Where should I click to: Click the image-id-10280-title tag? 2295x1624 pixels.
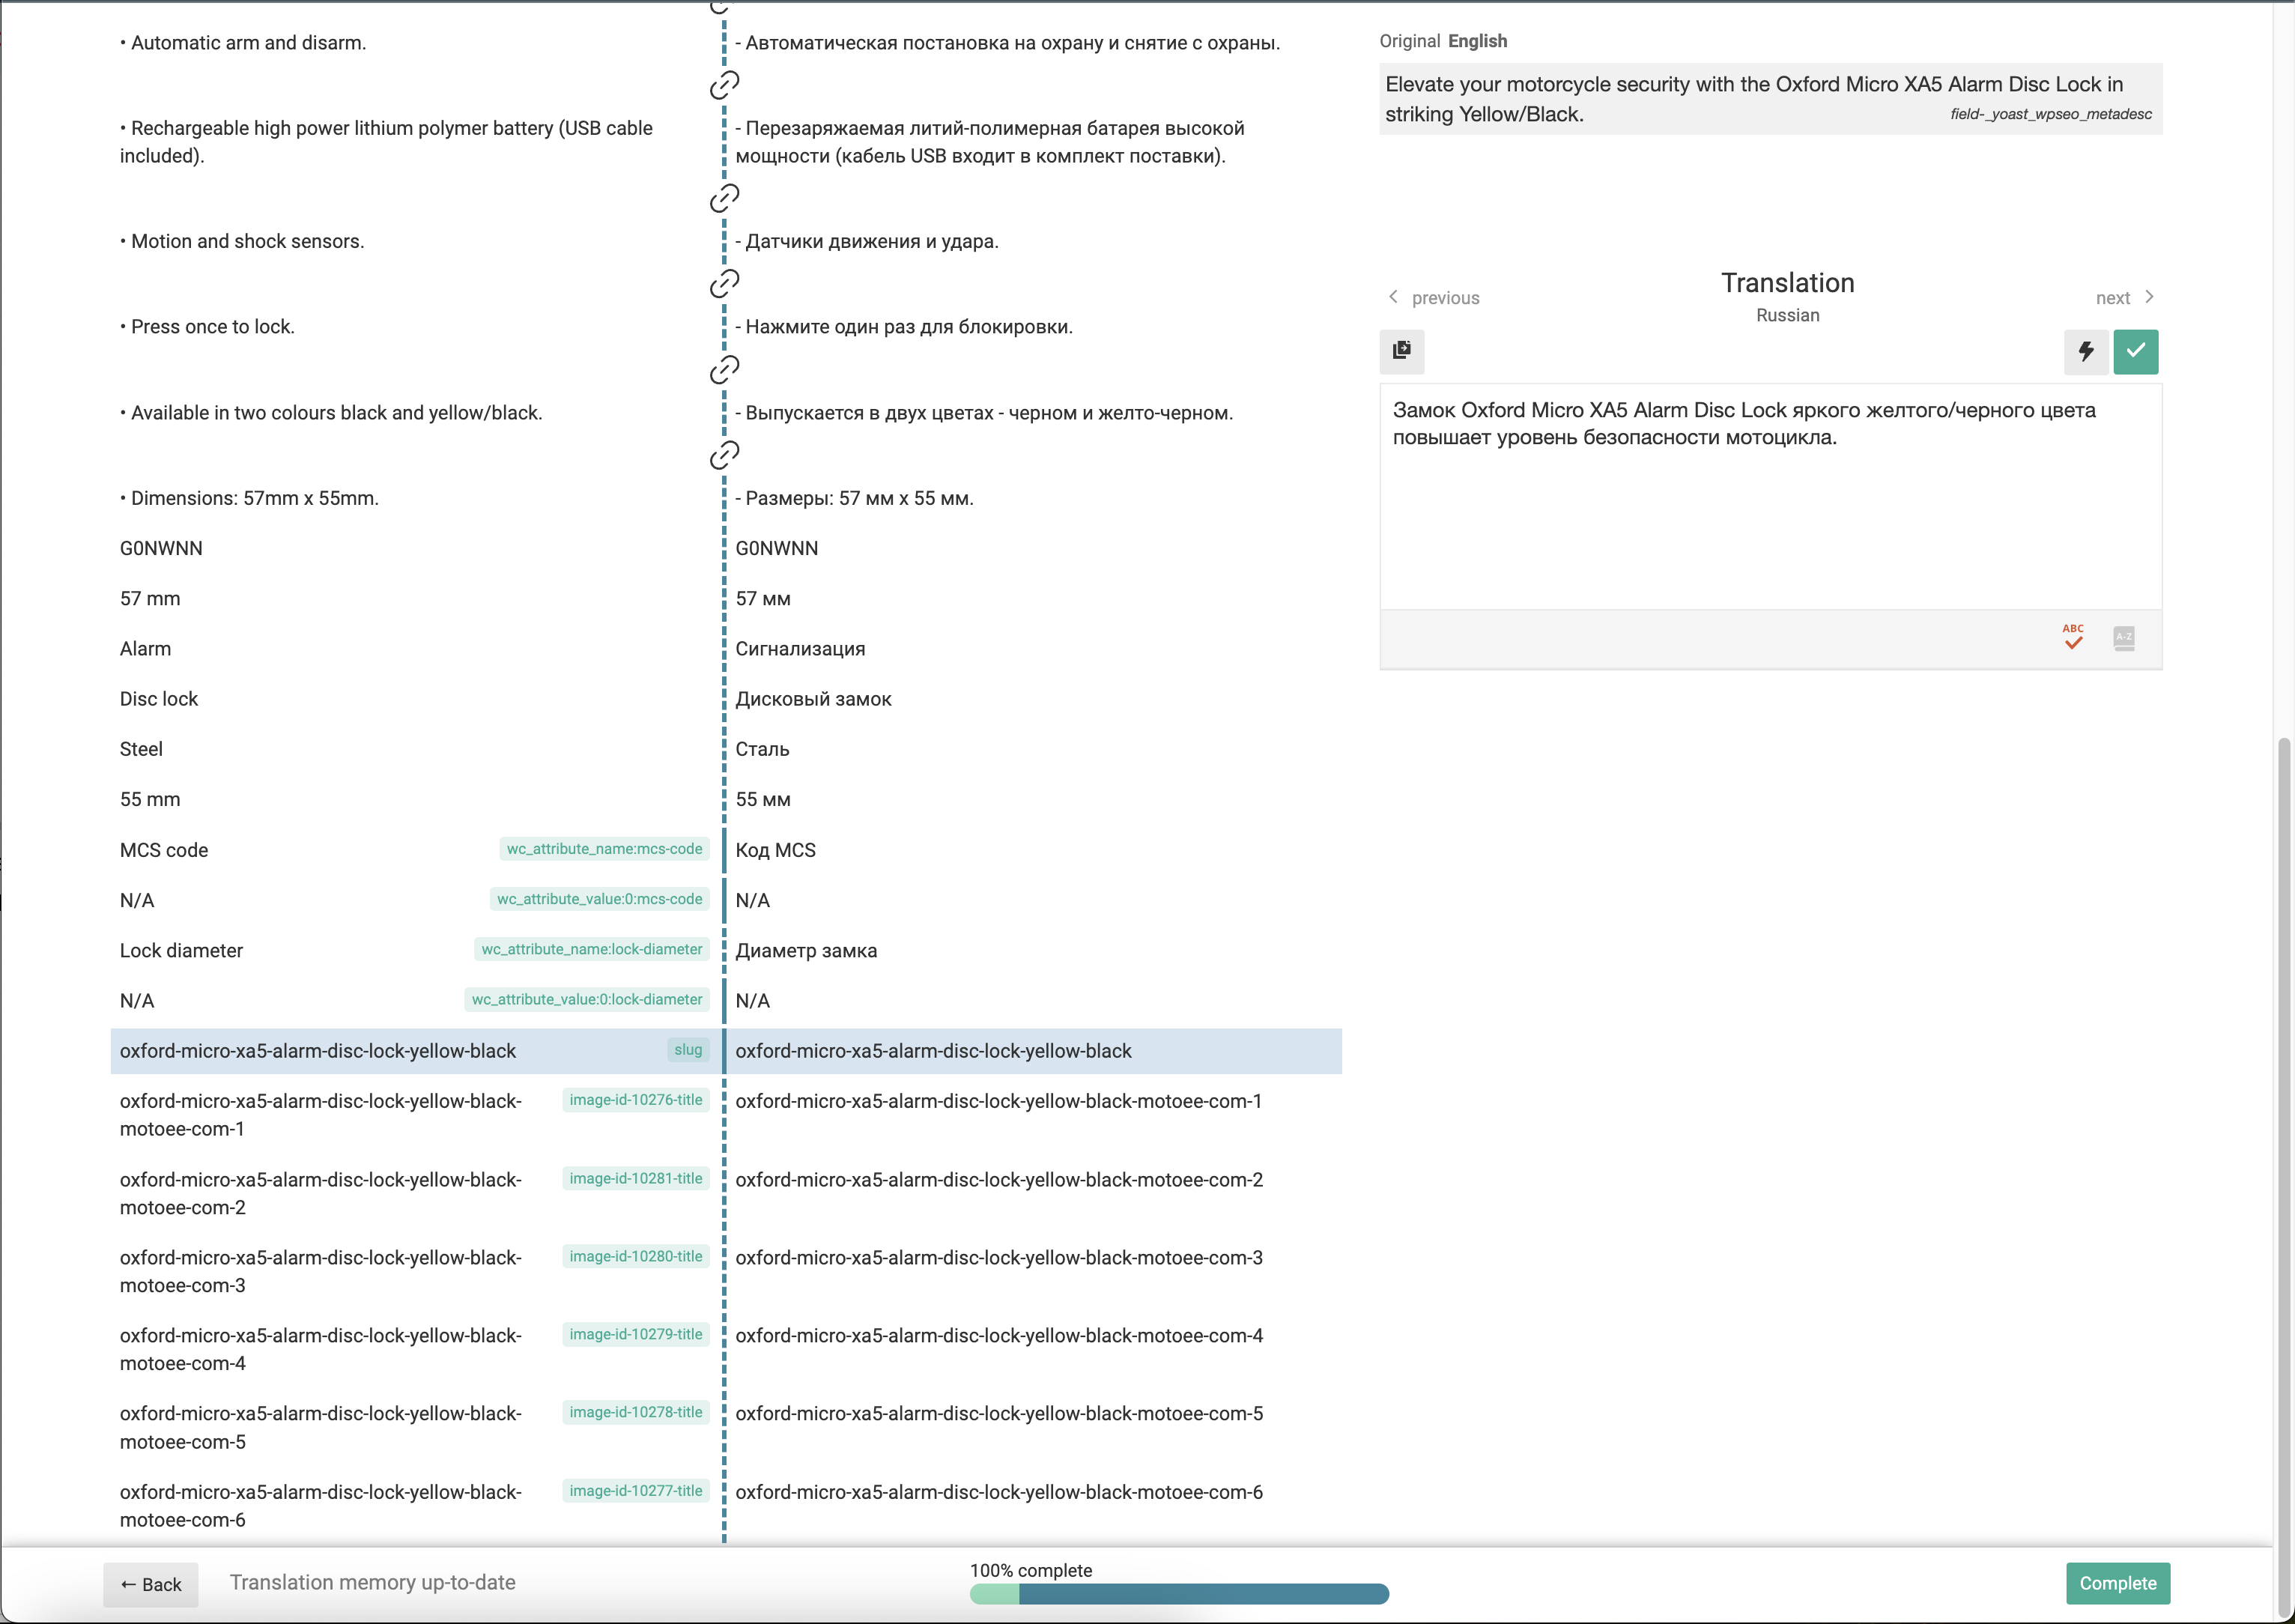636,1257
